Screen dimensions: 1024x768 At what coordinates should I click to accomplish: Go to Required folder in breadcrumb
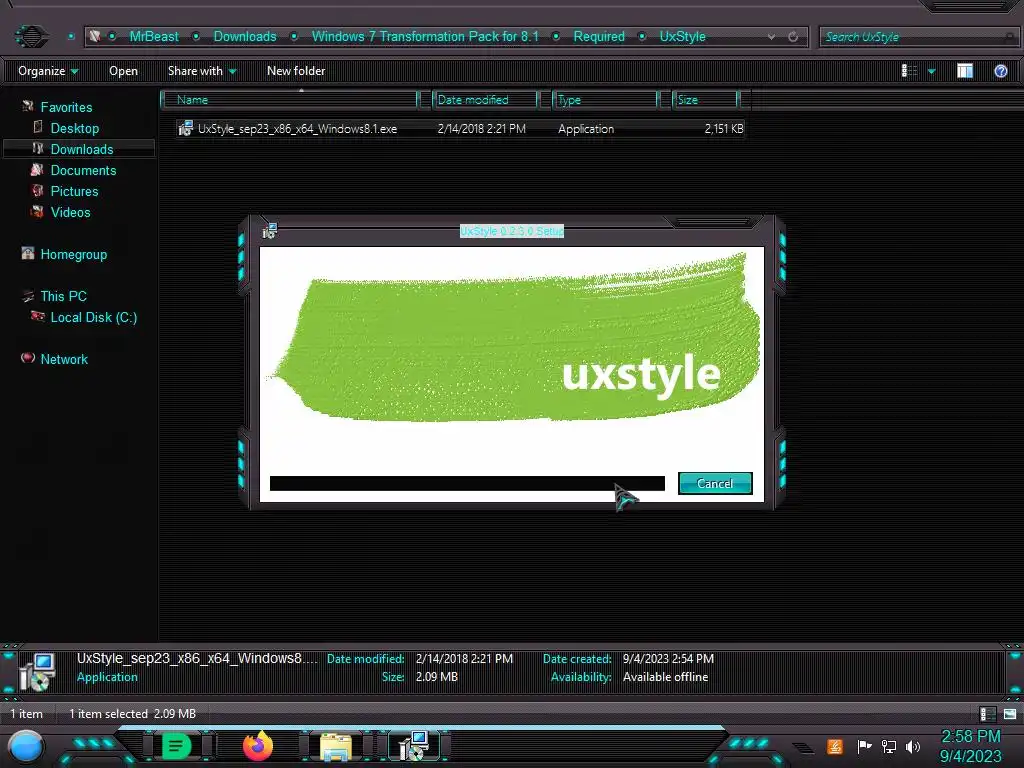599,37
